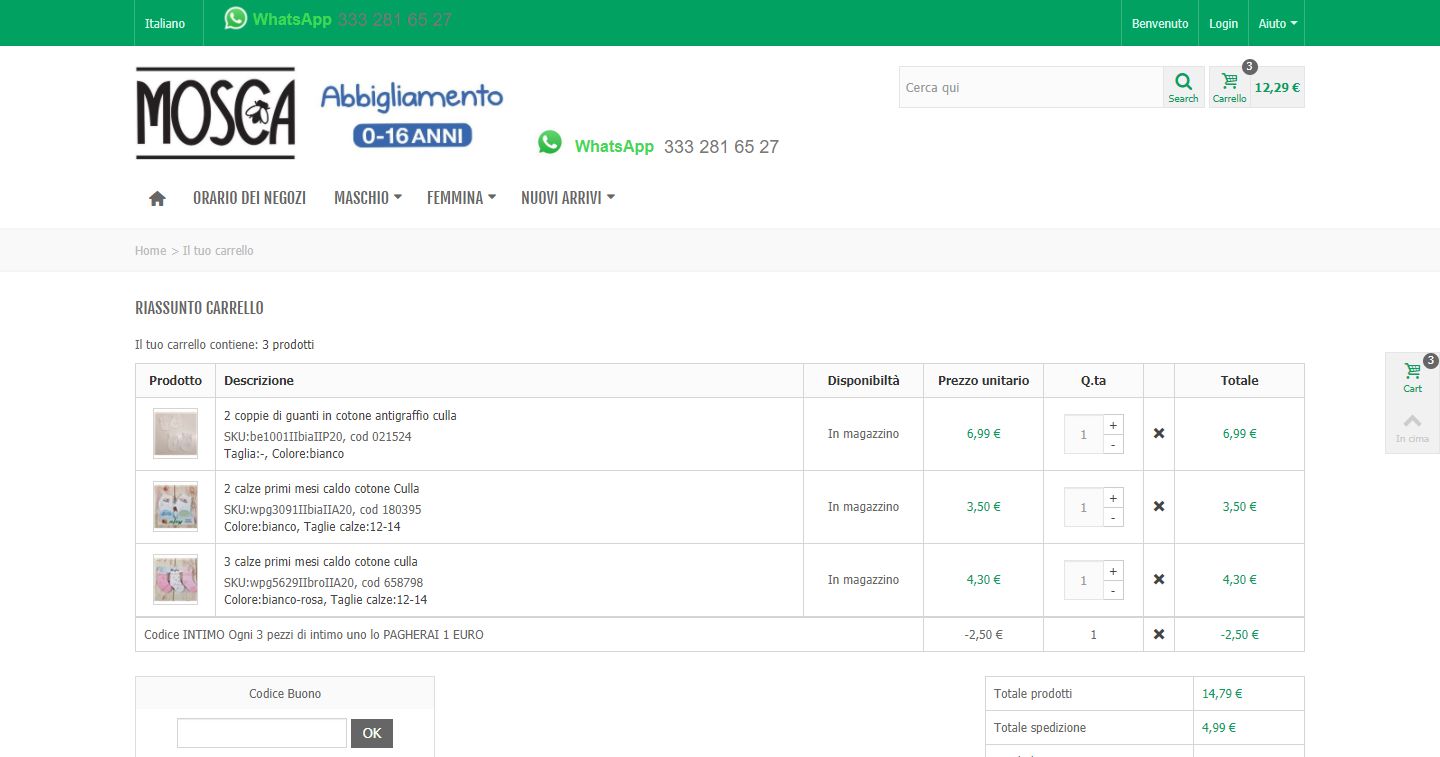Open the header Carrello cart icon
The height and width of the screenshot is (757, 1440).
1229,87
